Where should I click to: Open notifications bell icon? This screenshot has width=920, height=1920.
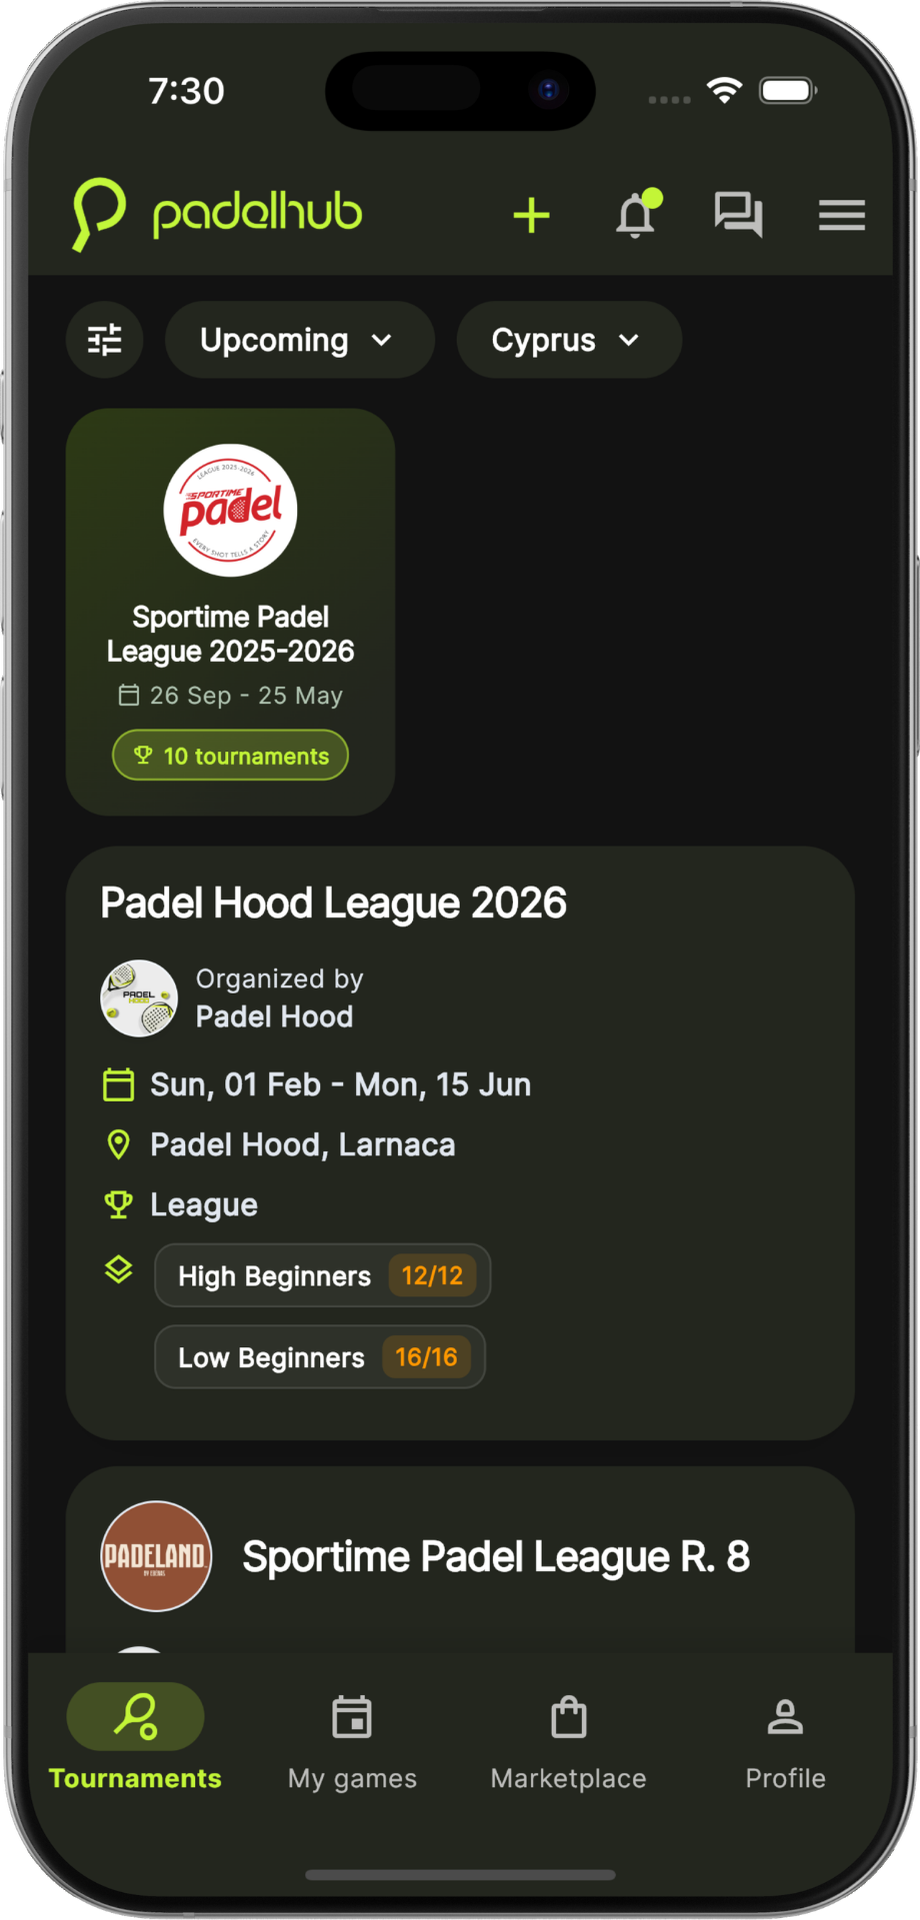click(636, 215)
